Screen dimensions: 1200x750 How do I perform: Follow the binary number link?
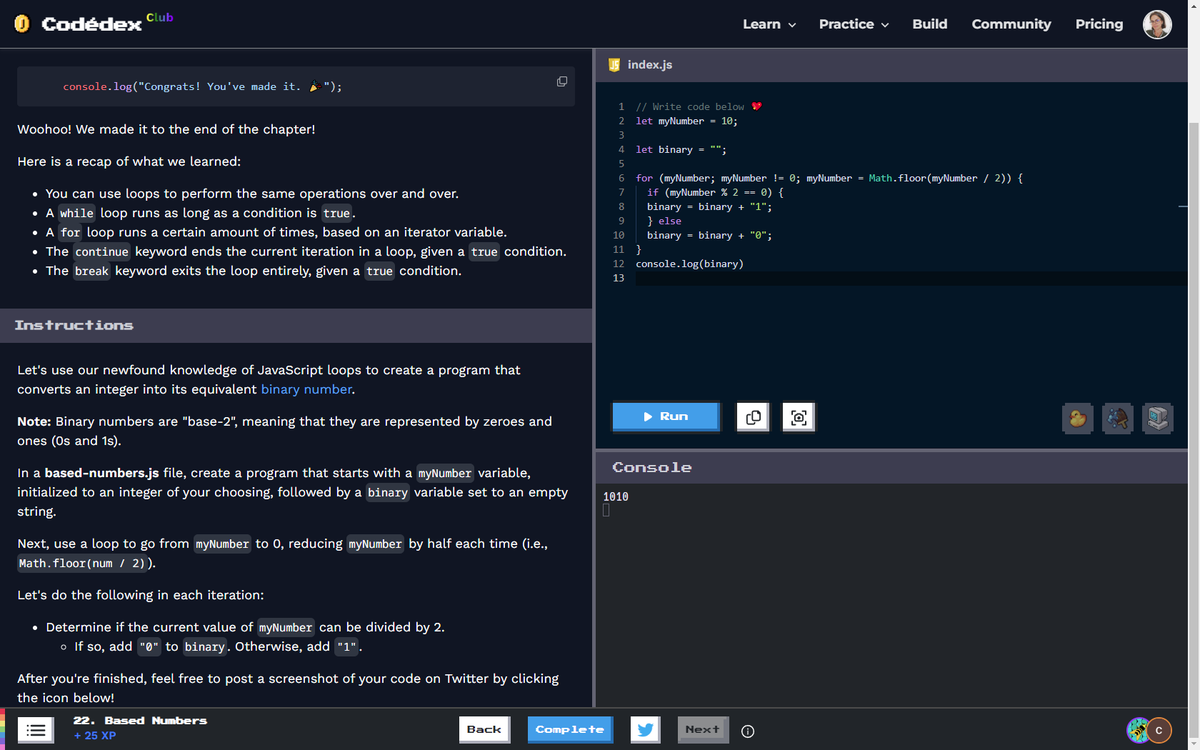click(x=306, y=389)
